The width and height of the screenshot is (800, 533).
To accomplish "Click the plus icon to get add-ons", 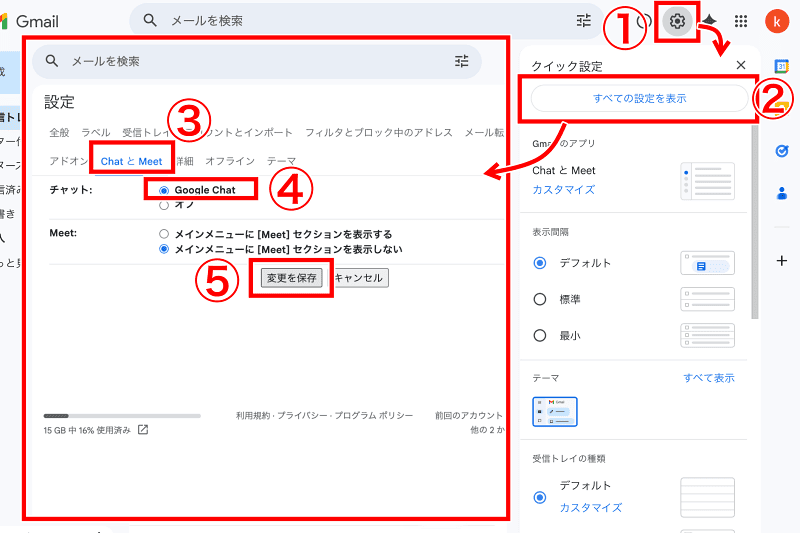I will click(782, 261).
